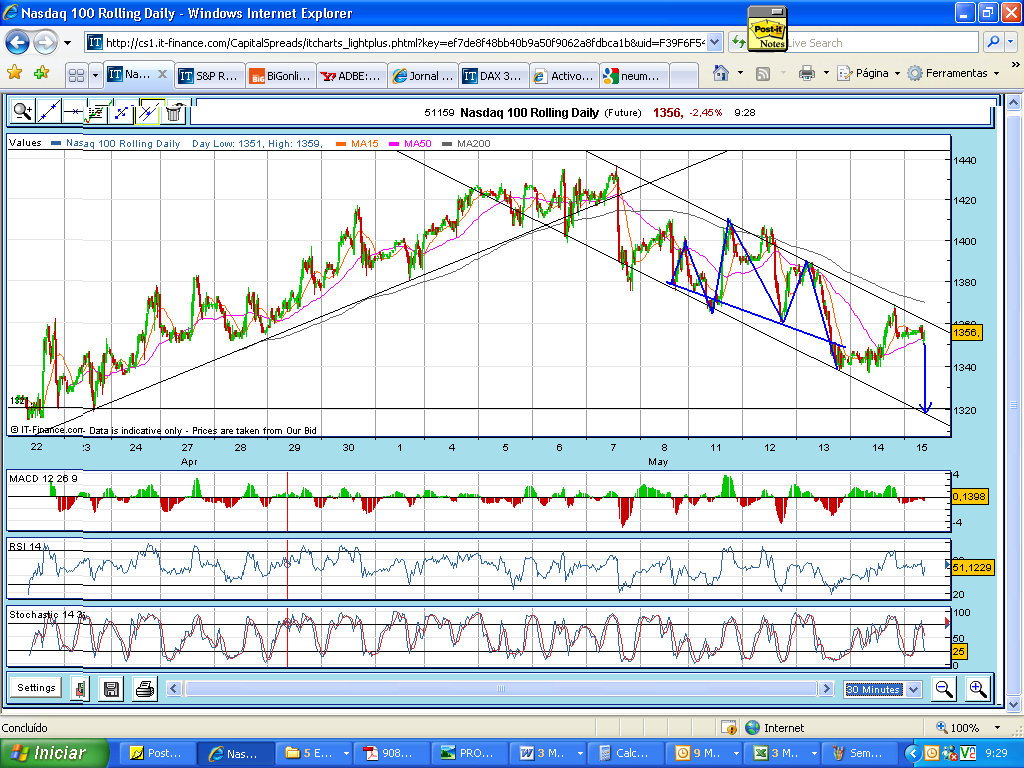Click the MA200 legend label

(473, 144)
